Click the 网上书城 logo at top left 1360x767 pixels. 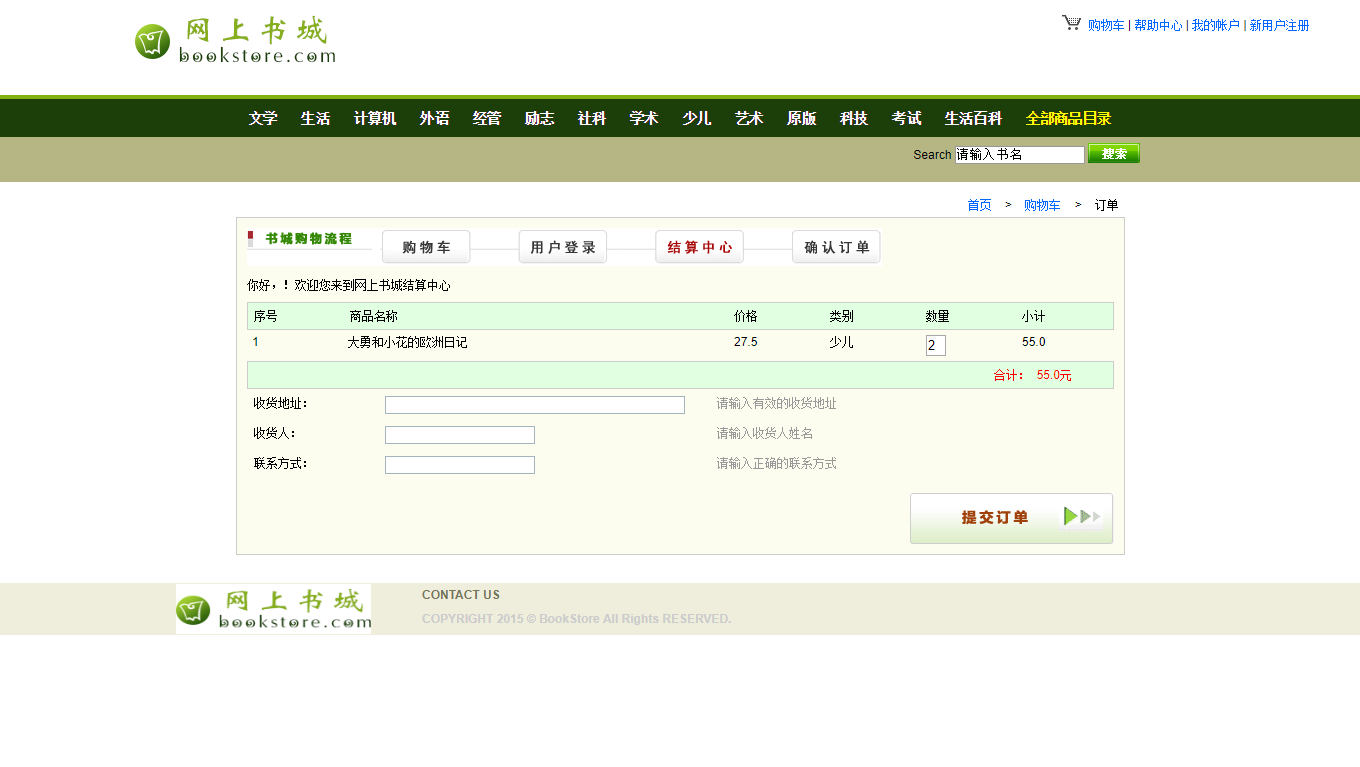coord(235,40)
